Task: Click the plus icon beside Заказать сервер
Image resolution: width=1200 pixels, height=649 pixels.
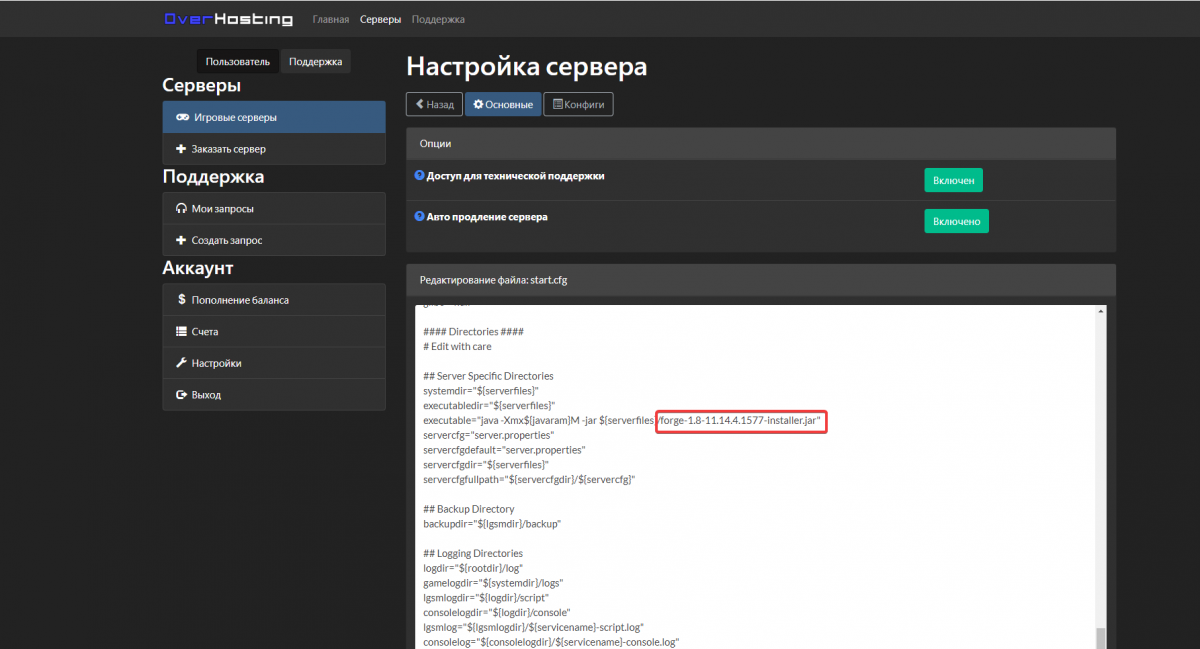Action: (181, 149)
